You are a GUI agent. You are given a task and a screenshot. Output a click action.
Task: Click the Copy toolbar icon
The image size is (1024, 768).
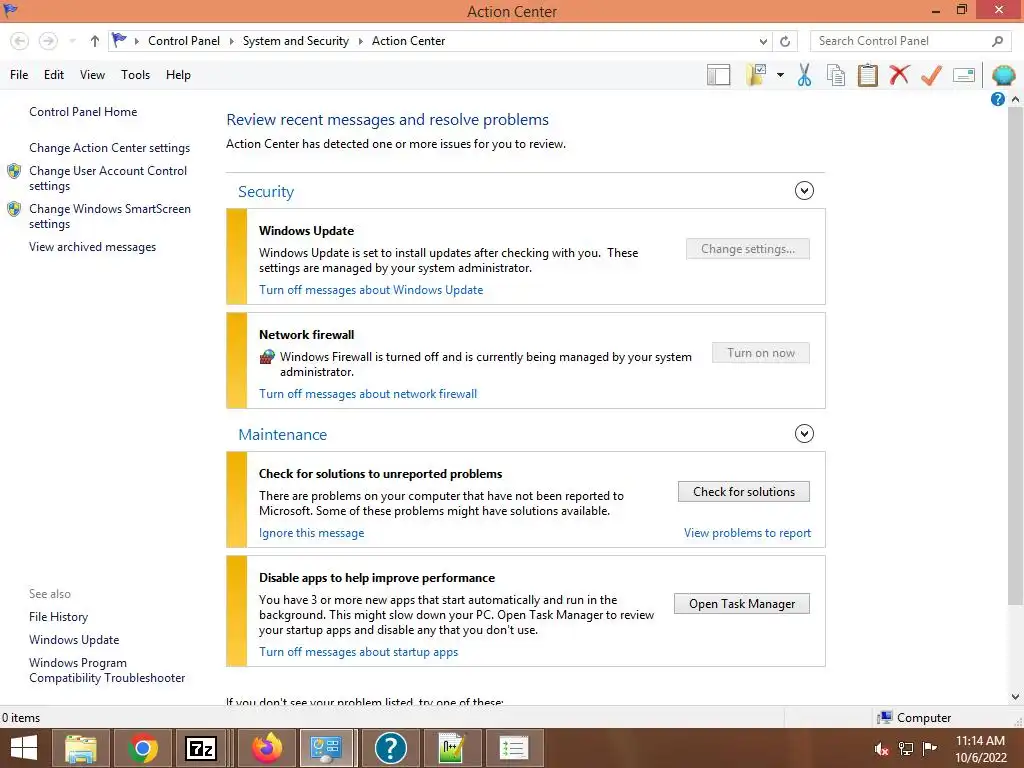[x=836, y=75]
